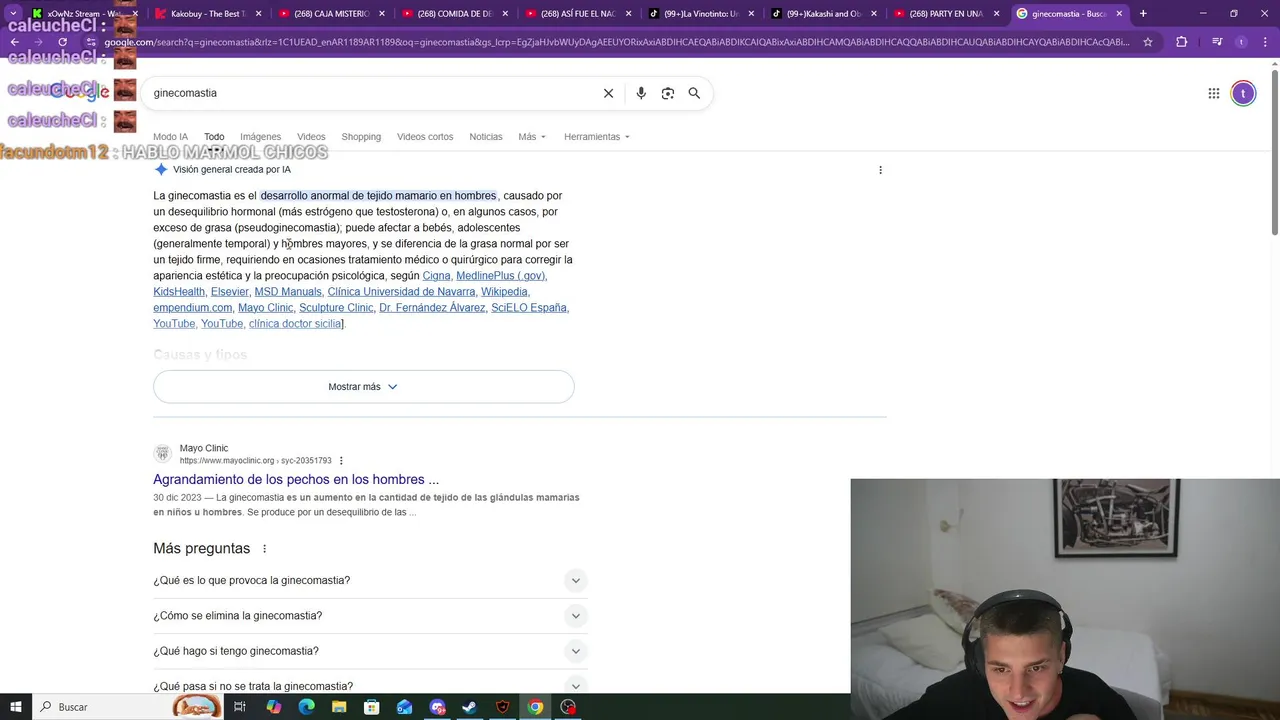Bookmark this page with the star icon
The image size is (1280, 720).
click(1148, 42)
